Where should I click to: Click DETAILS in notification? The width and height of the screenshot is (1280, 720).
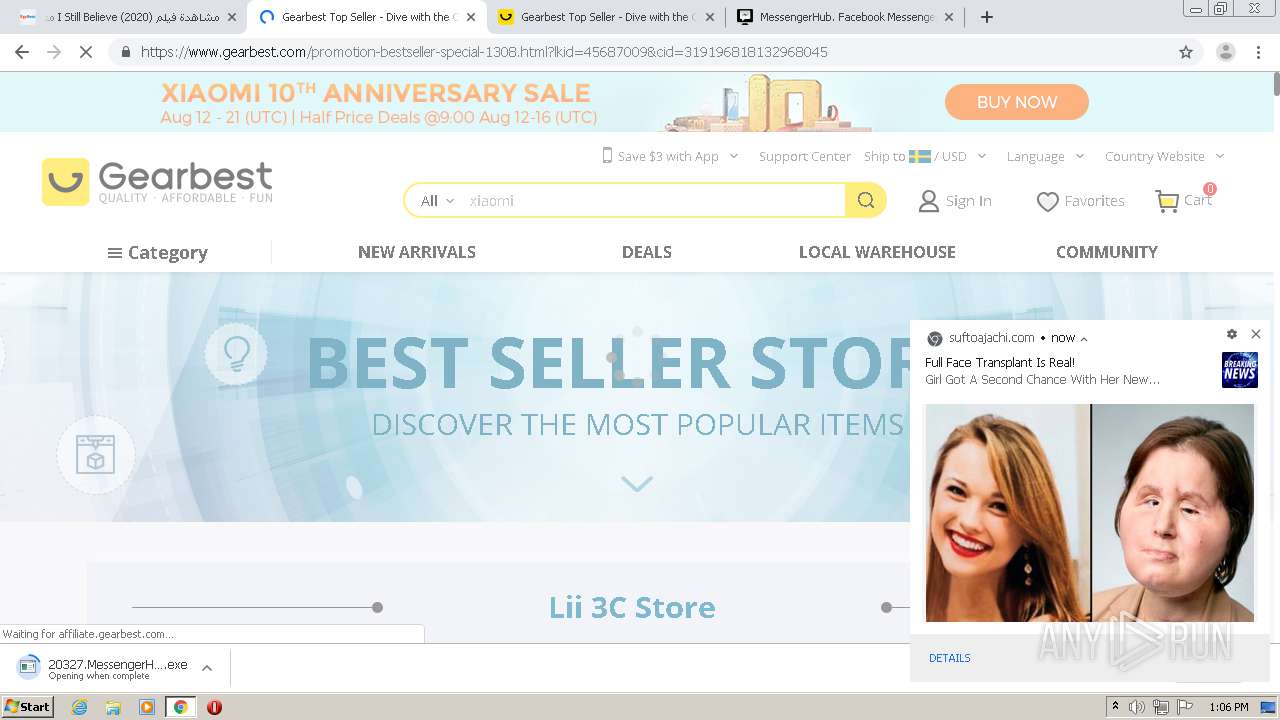coord(950,658)
